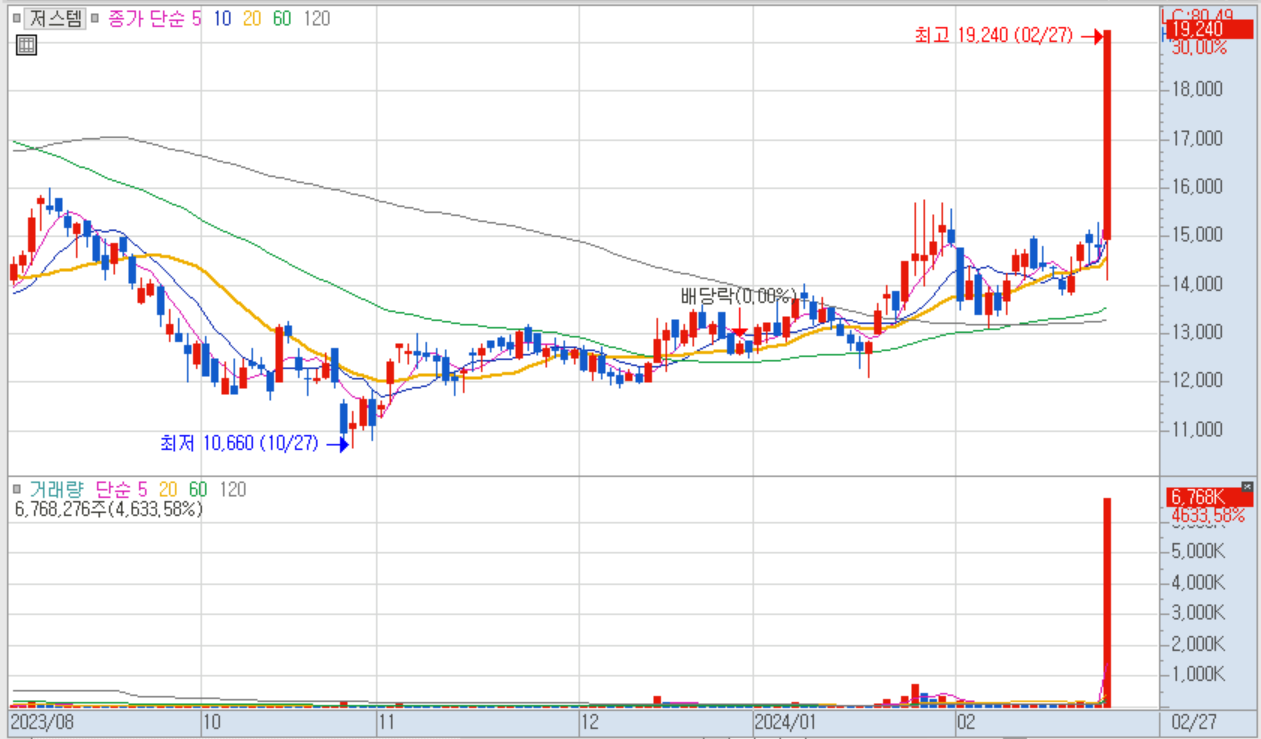
Task: Click the 5,000K volume axis label
Action: click(1197, 550)
